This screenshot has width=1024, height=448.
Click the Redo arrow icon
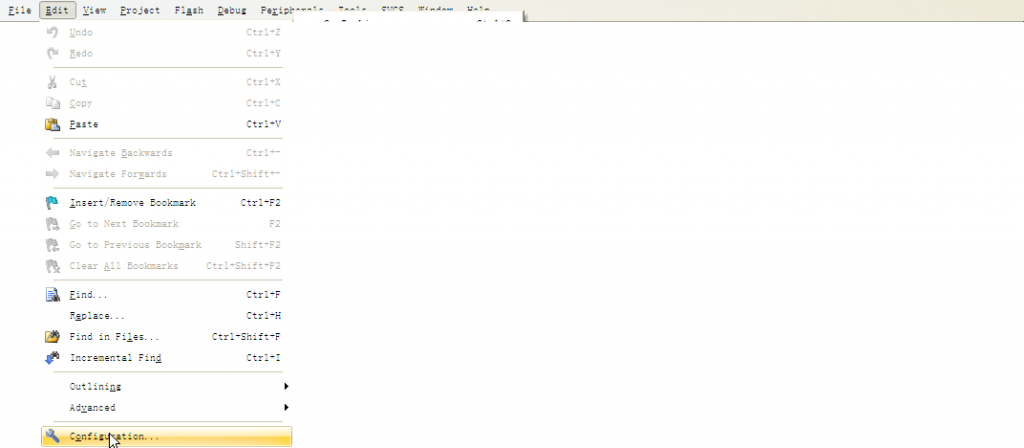(x=53, y=54)
